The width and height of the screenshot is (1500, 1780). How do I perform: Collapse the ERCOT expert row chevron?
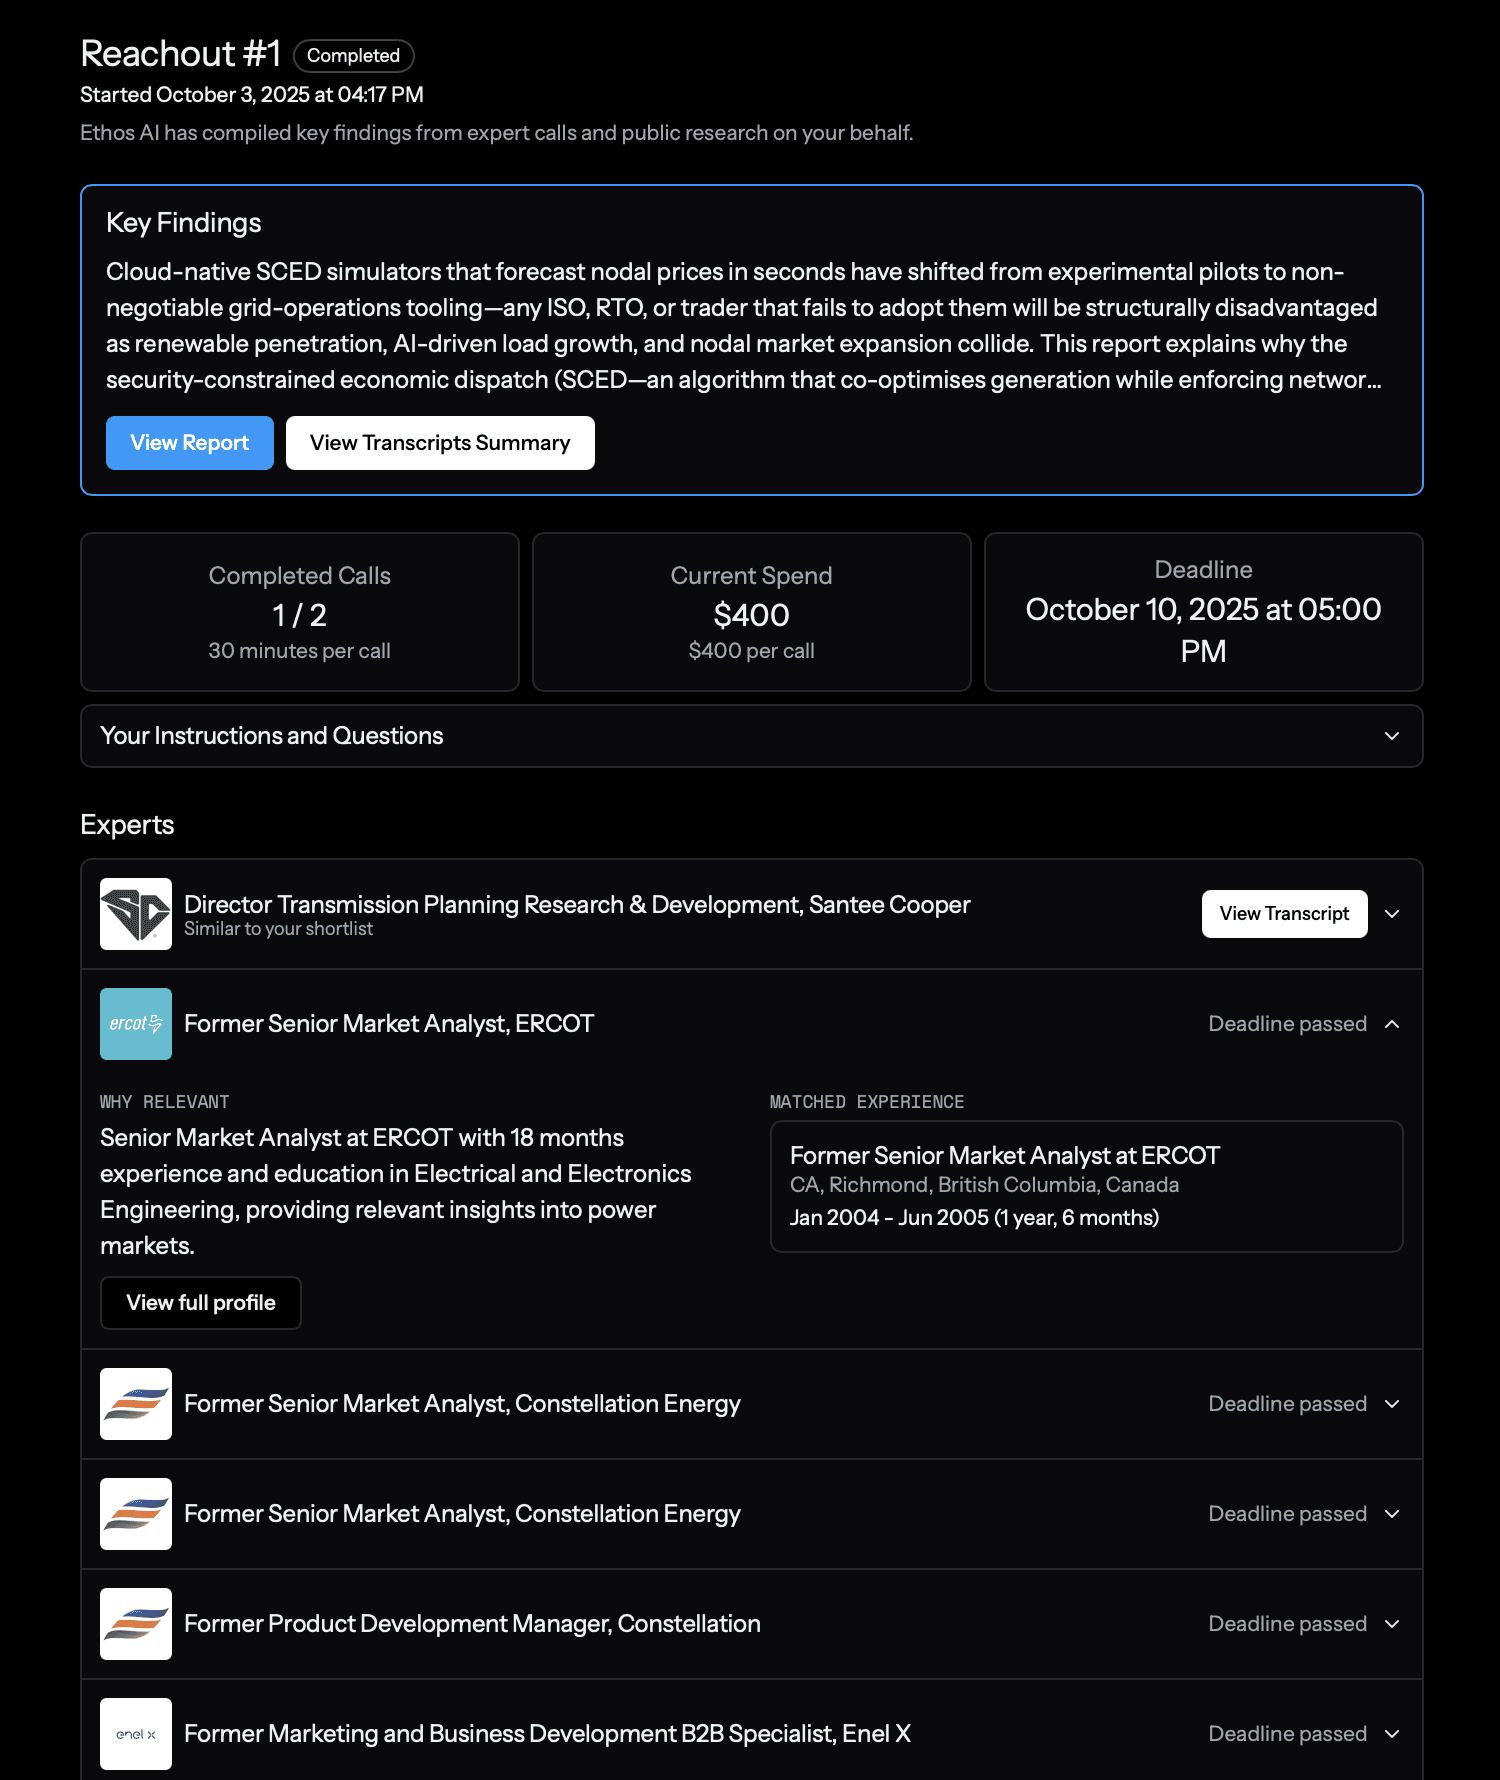tap(1392, 1024)
